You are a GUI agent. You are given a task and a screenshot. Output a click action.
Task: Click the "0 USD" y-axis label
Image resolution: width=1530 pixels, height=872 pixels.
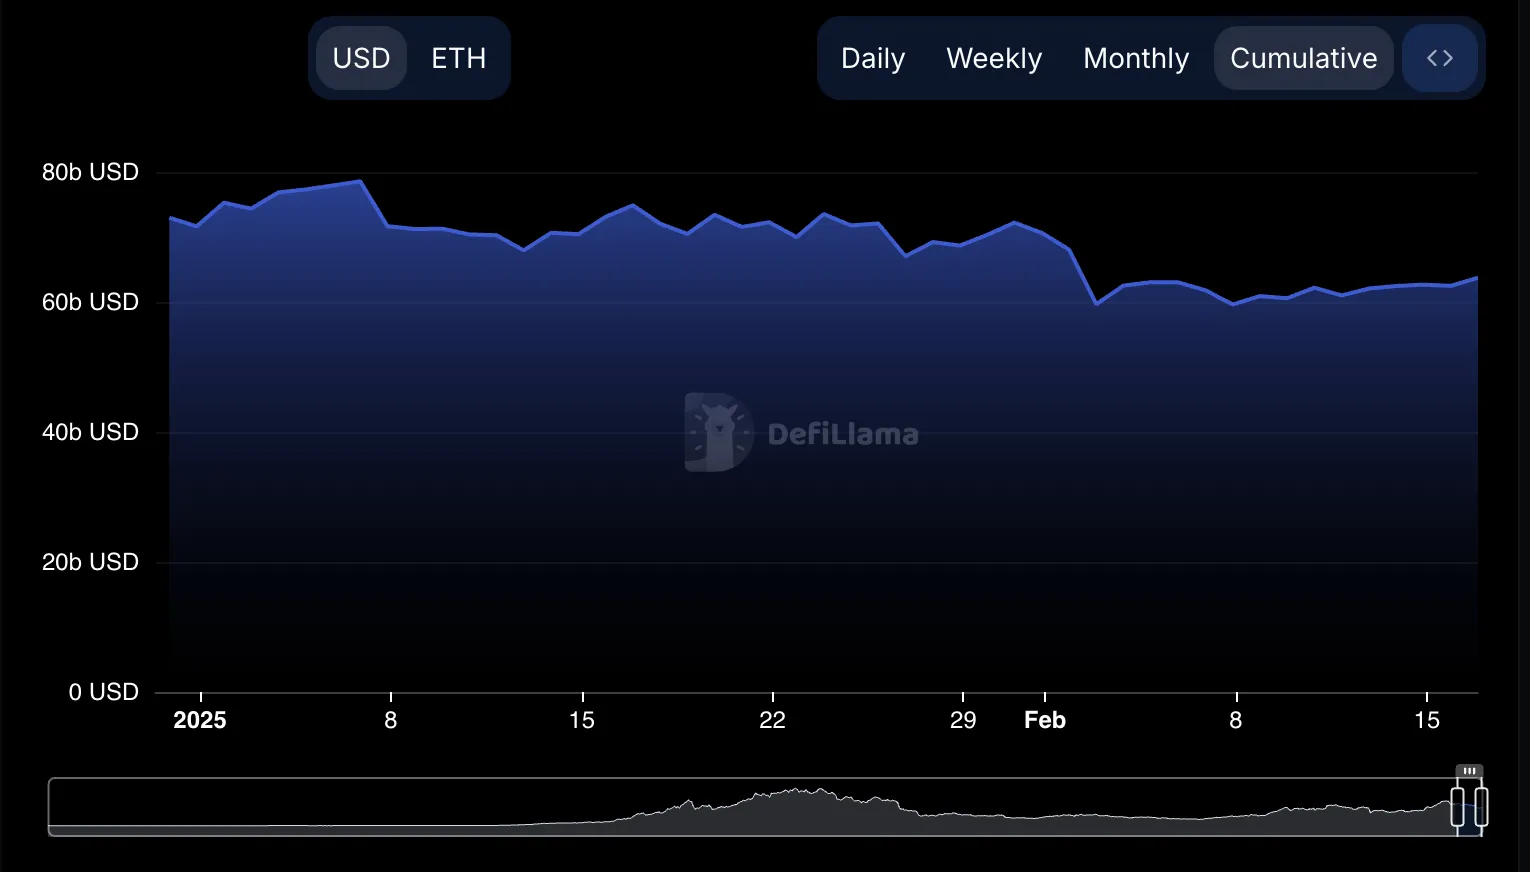103,692
